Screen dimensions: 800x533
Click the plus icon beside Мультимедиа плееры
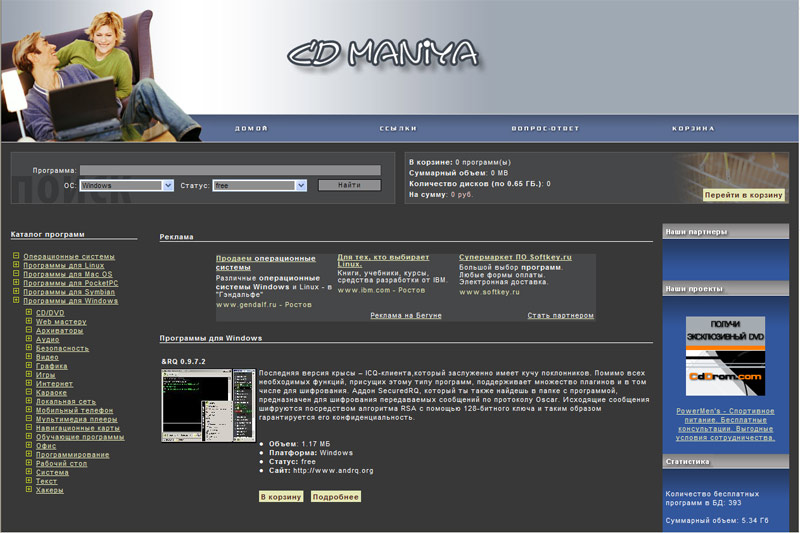click(29, 418)
